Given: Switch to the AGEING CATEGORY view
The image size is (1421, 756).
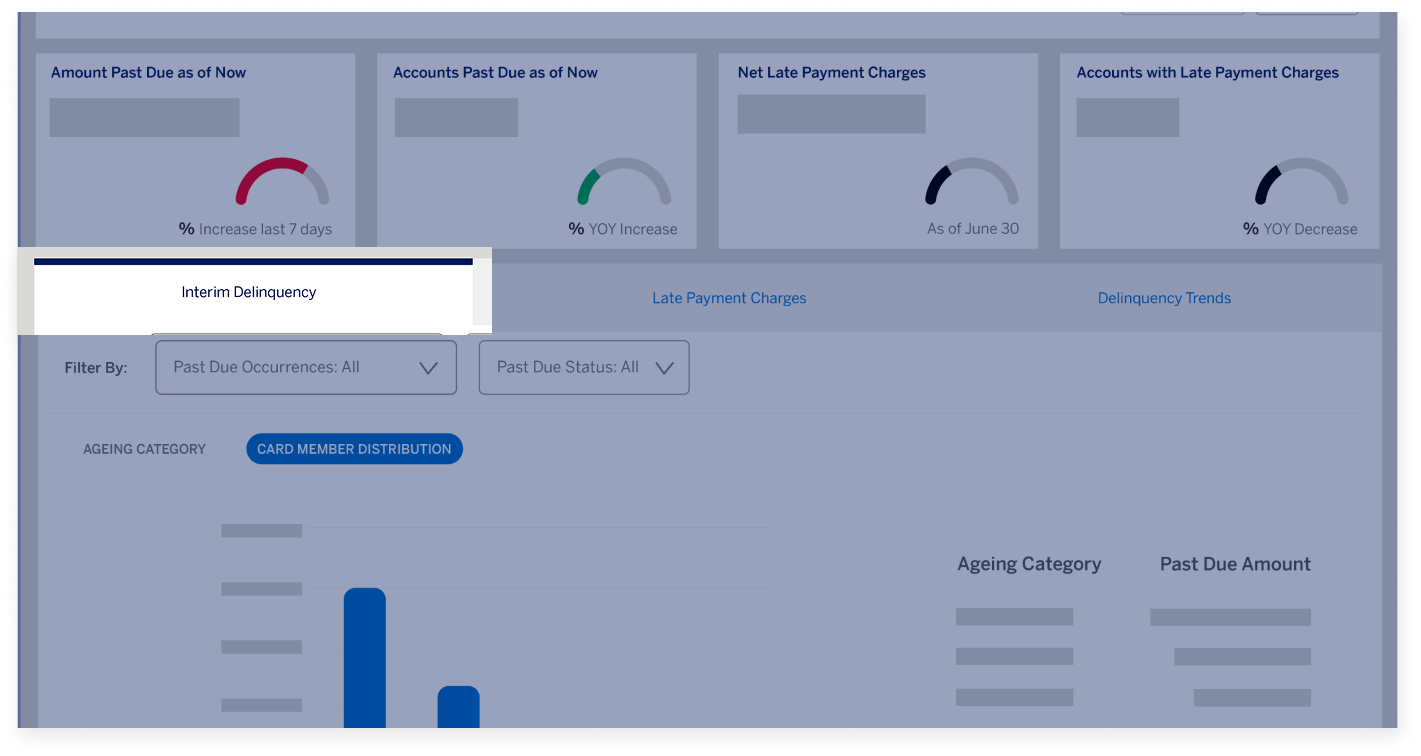Looking at the screenshot, I should 144,448.
